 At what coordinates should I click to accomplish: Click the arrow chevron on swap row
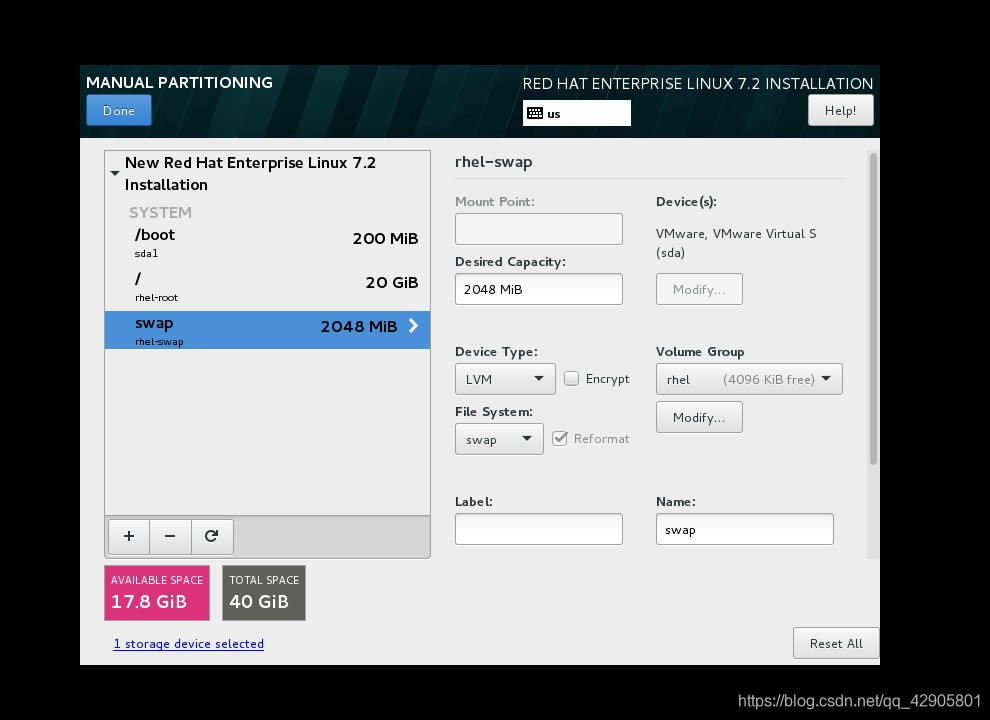tap(414, 325)
